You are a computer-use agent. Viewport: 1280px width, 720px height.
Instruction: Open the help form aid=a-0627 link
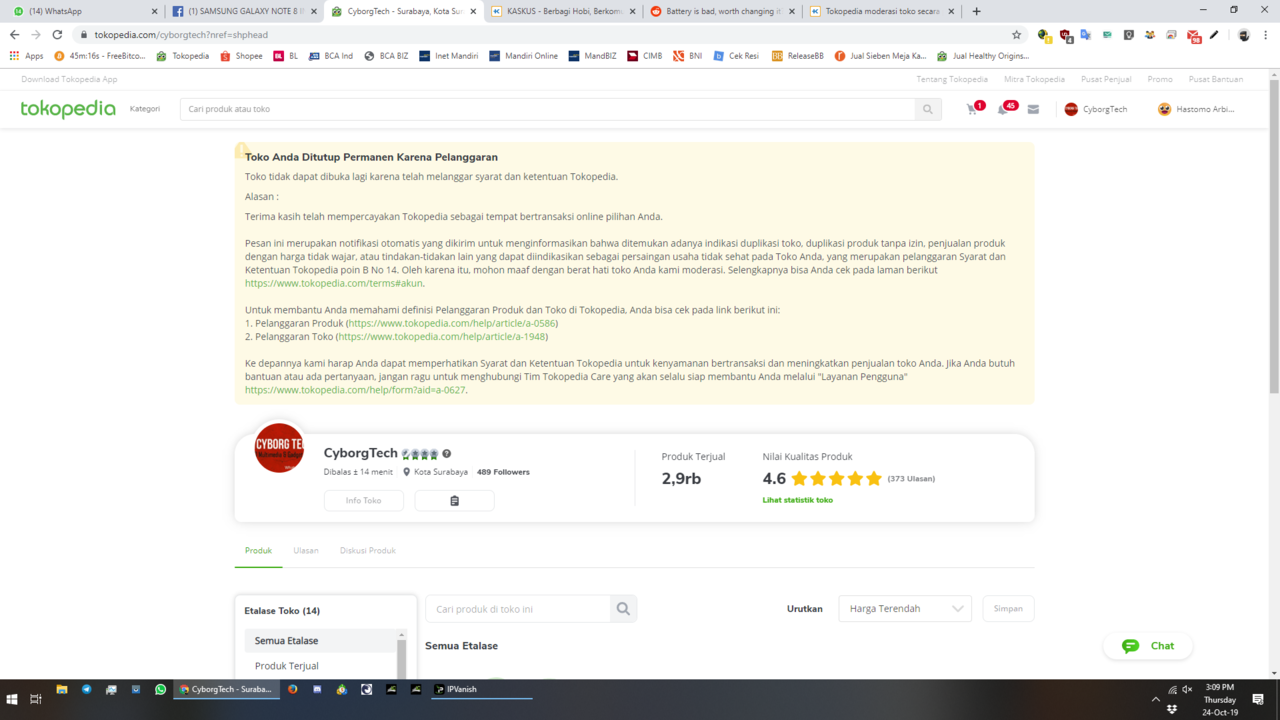pyautogui.click(x=355, y=390)
